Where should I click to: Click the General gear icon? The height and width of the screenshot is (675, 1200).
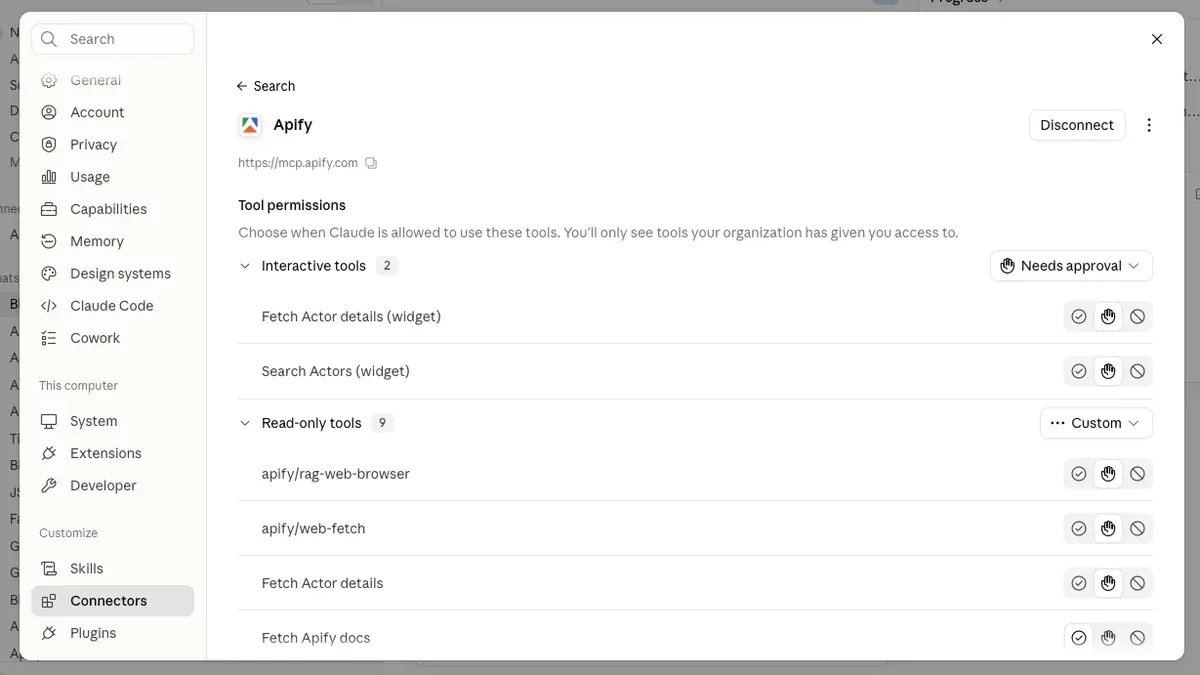click(x=49, y=80)
